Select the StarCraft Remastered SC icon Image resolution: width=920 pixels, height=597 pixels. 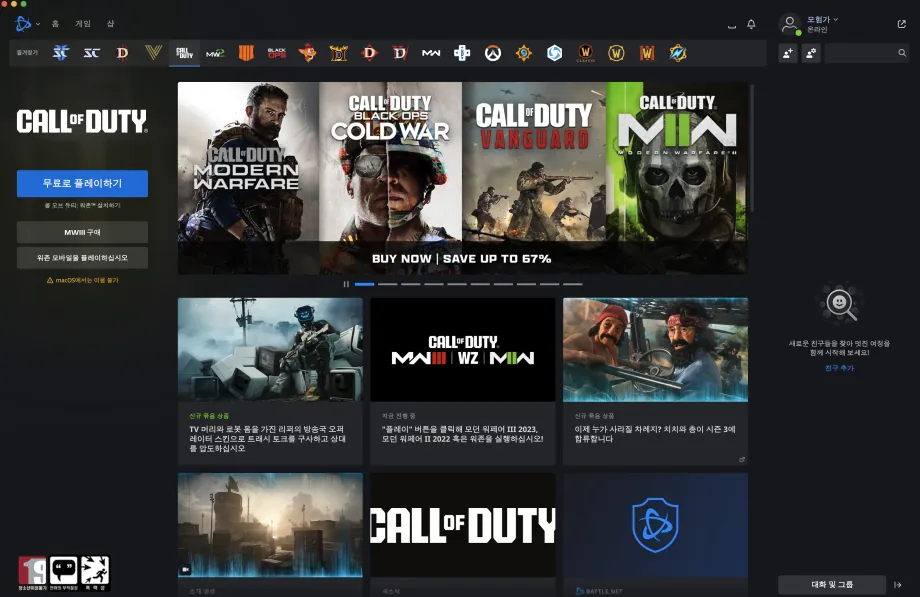[92, 53]
